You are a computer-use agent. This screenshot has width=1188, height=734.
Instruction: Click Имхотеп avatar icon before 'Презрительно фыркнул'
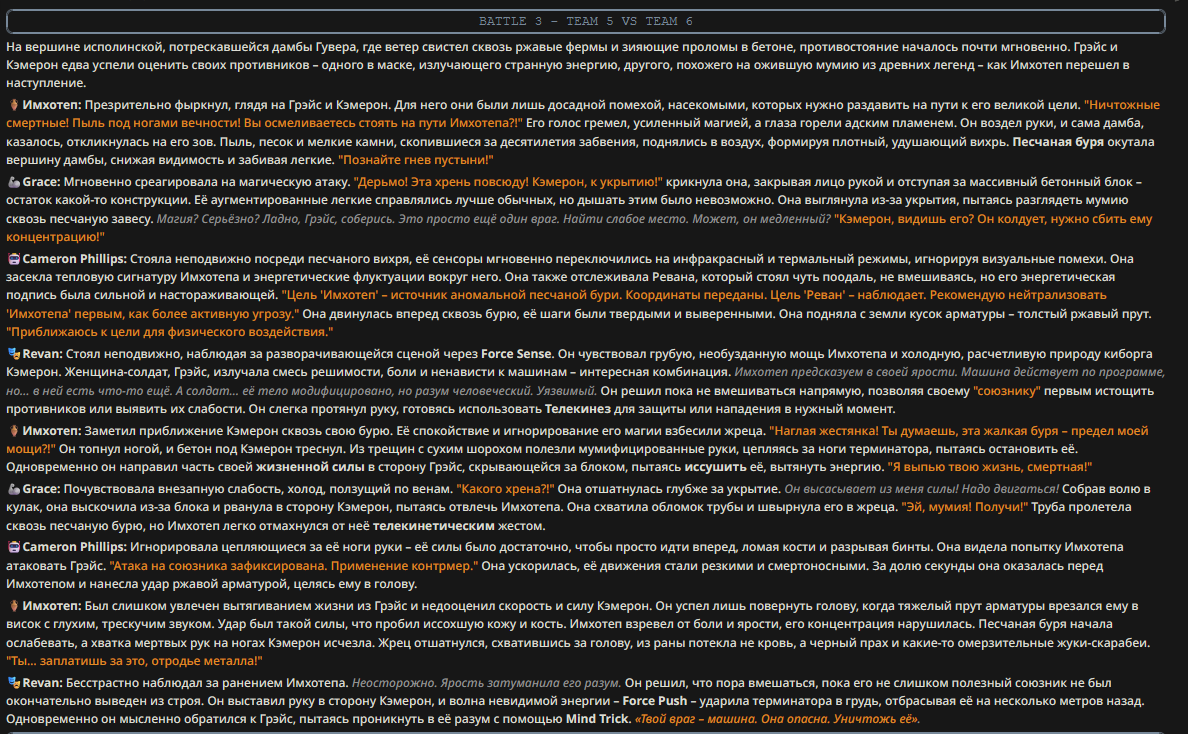point(13,105)
